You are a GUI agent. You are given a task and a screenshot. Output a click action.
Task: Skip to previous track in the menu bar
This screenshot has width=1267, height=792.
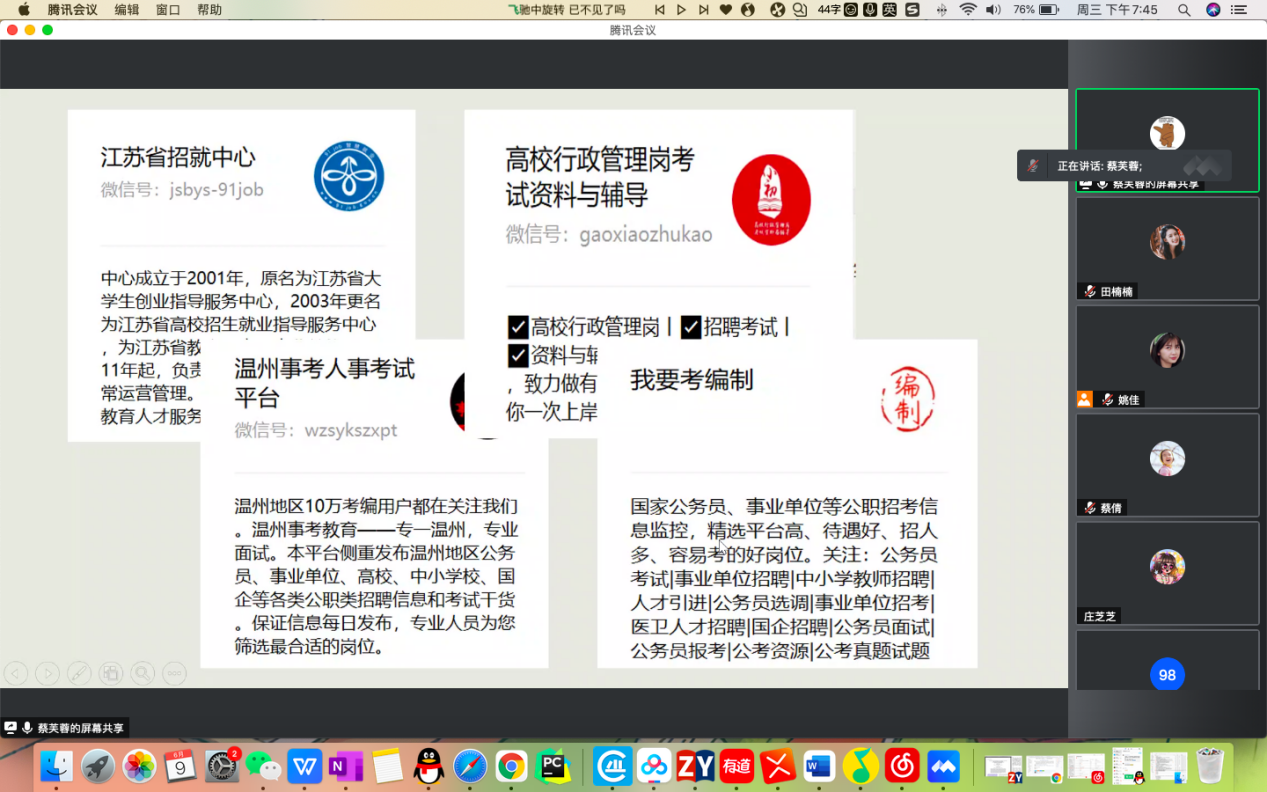click(x=659, y=10)
